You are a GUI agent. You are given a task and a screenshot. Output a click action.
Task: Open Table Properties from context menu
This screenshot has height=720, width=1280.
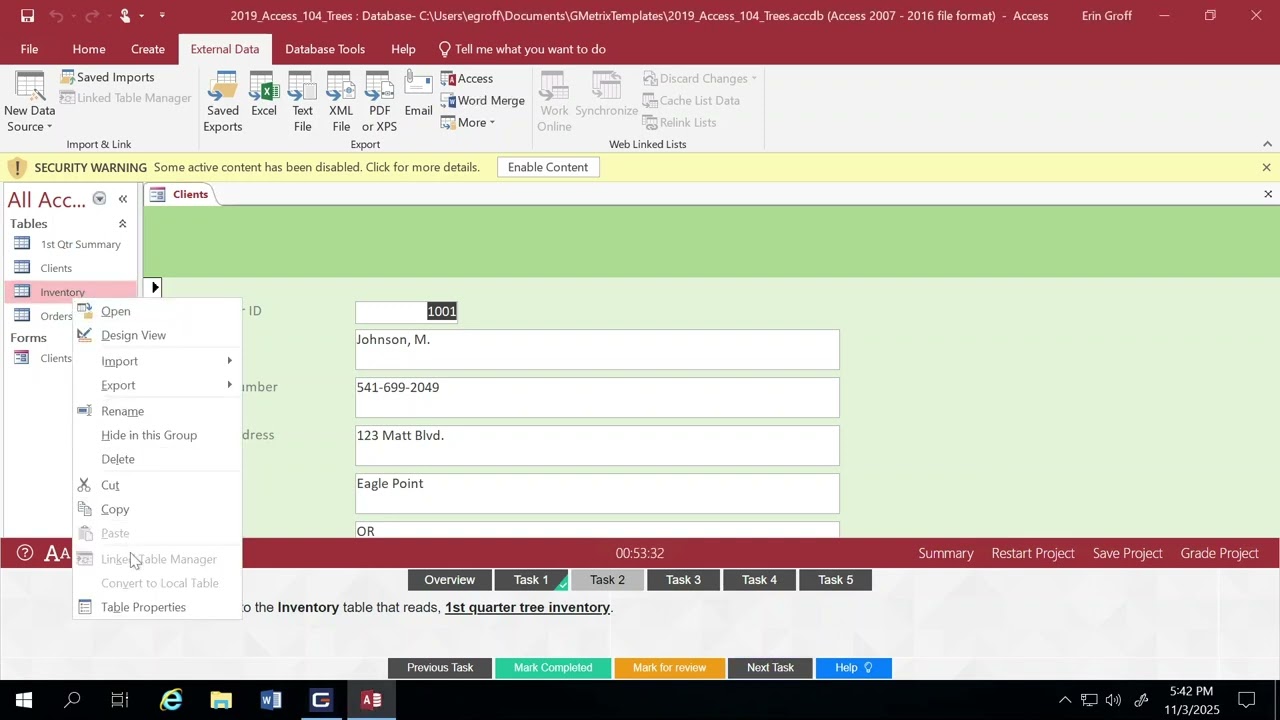click(x=158, y=607)
